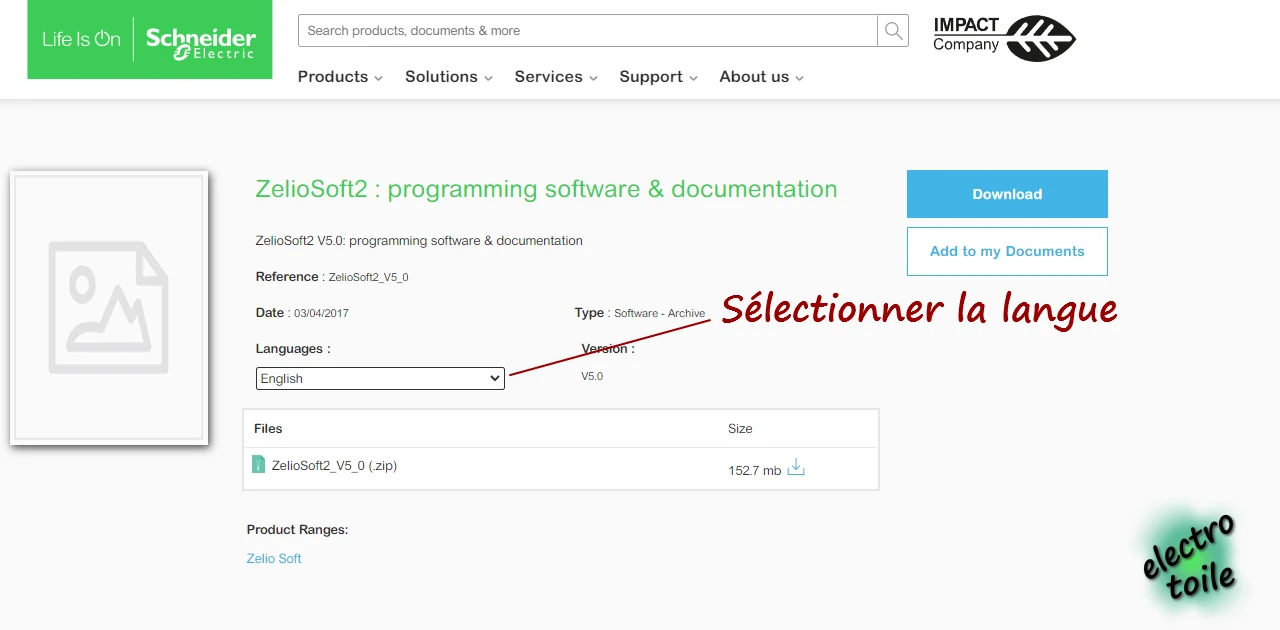Click the zip file icon for ZelioSoft2_V5_0
This screenshot has height=630, width=1280.
258,464
